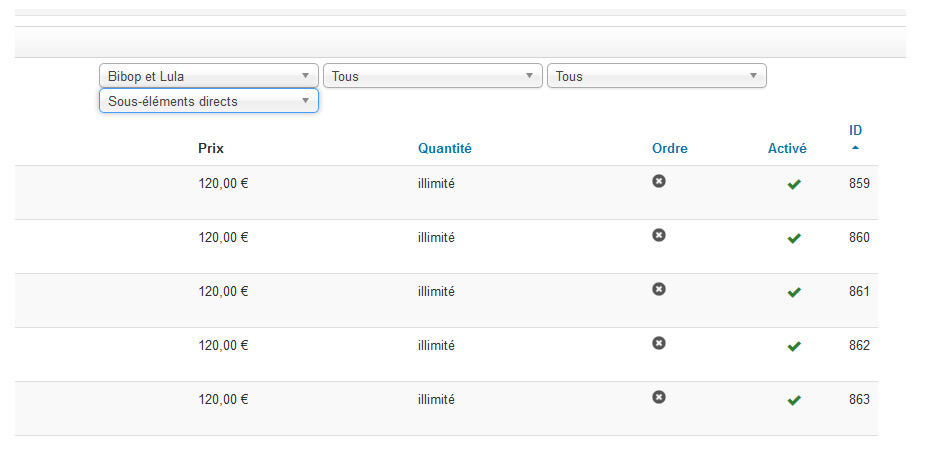Disable the active status of product 863
Screen dimensions: 946x454
(x=794, y=400)
